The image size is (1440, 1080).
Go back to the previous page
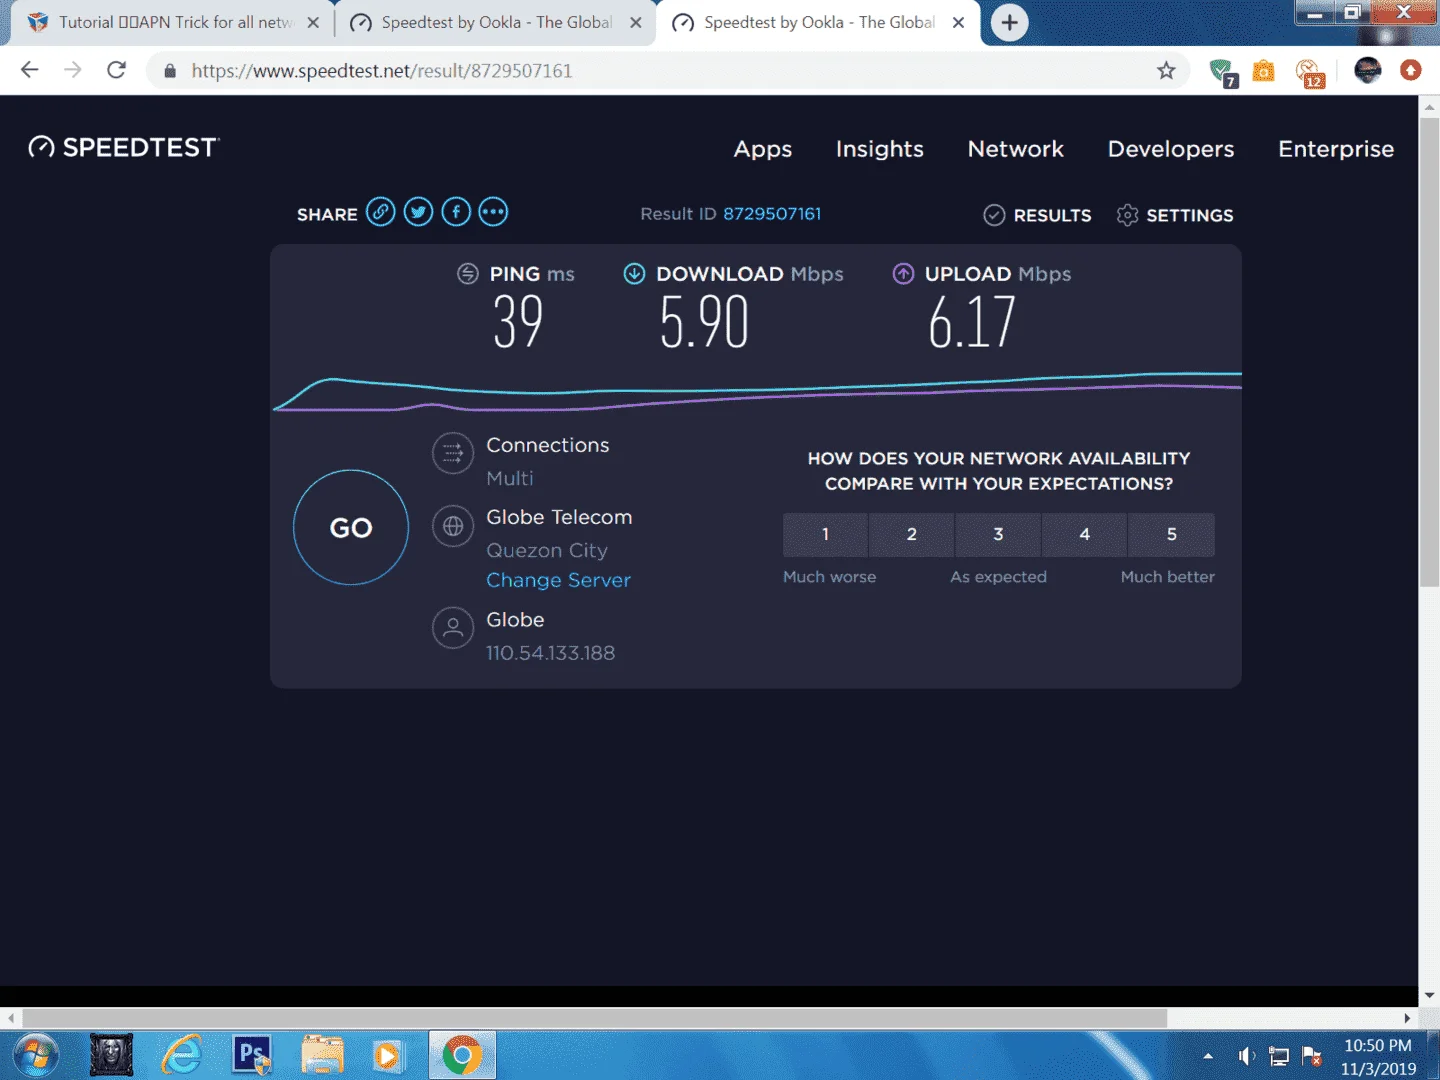30,70
